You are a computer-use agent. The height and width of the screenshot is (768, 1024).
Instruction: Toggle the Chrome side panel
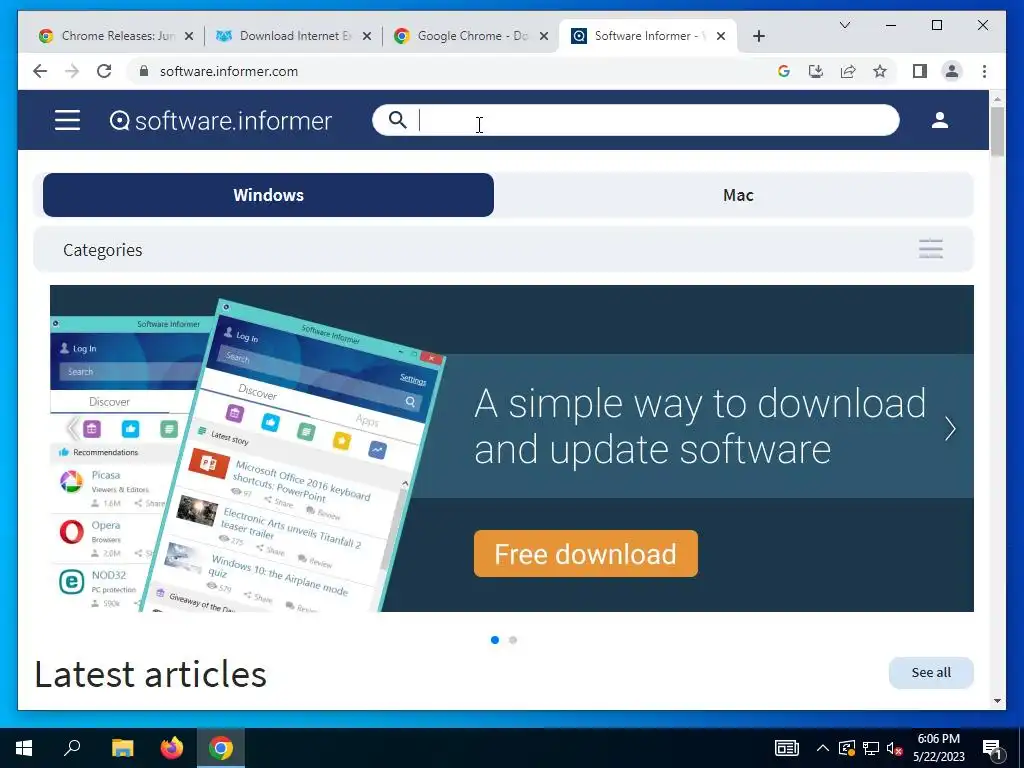[x=920, y=71]
